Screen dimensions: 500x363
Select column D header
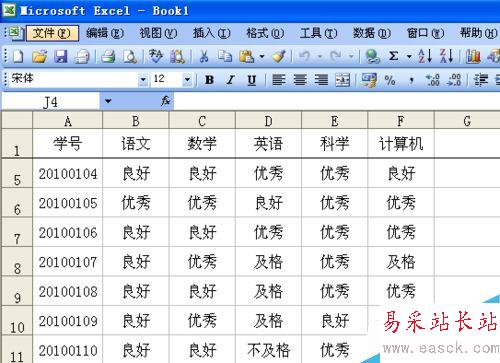point(268,121)
